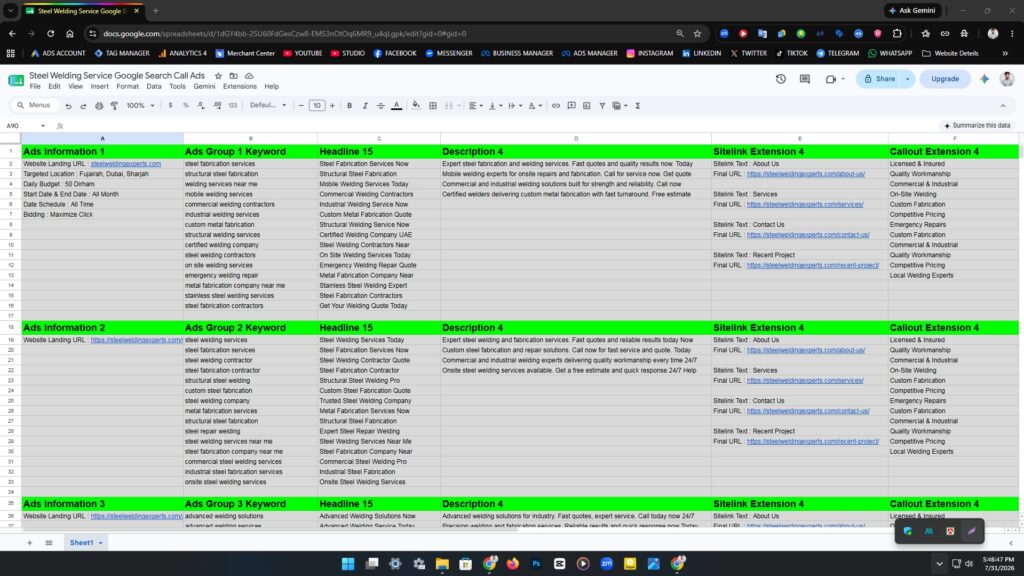Screen dimensions: 1024x576
Task: Insert chart from toolbar icon
Action: (x=586, y=105)
